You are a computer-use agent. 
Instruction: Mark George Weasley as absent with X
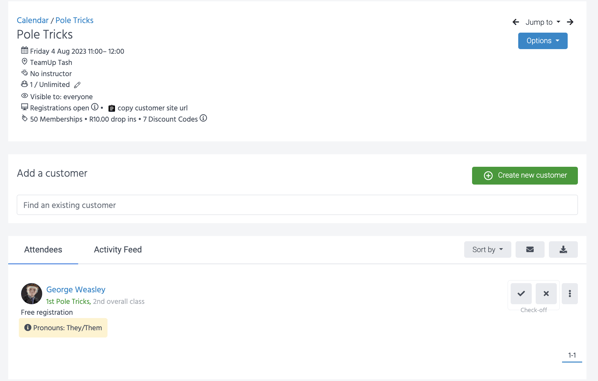(546, 294)
